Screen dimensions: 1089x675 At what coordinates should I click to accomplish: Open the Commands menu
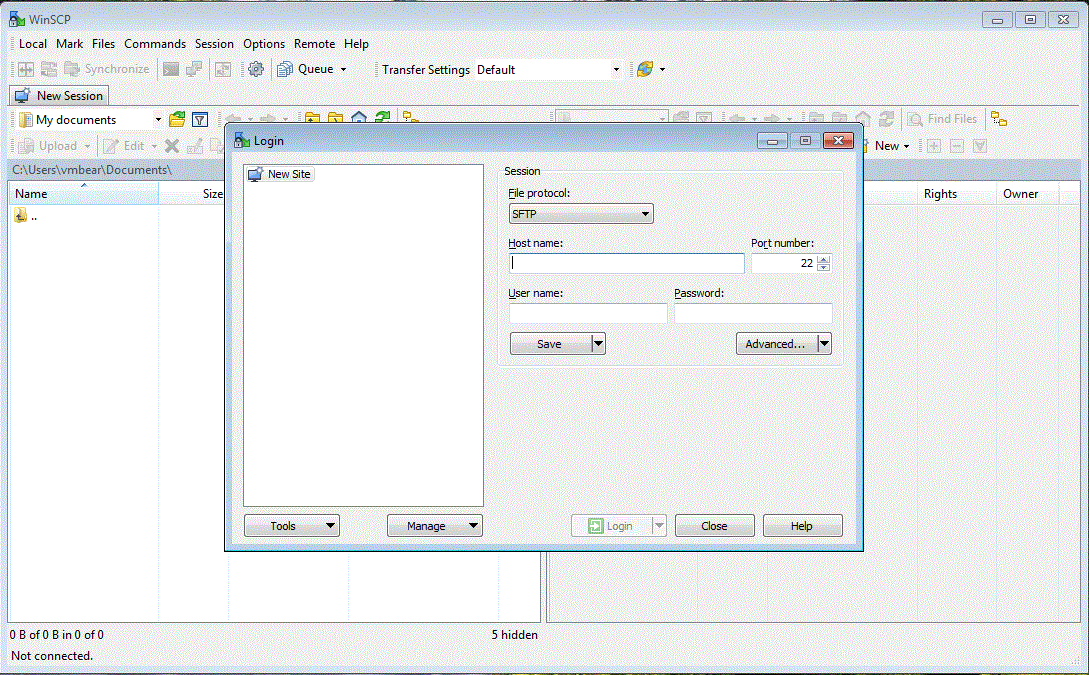click(x=155, y=44)
